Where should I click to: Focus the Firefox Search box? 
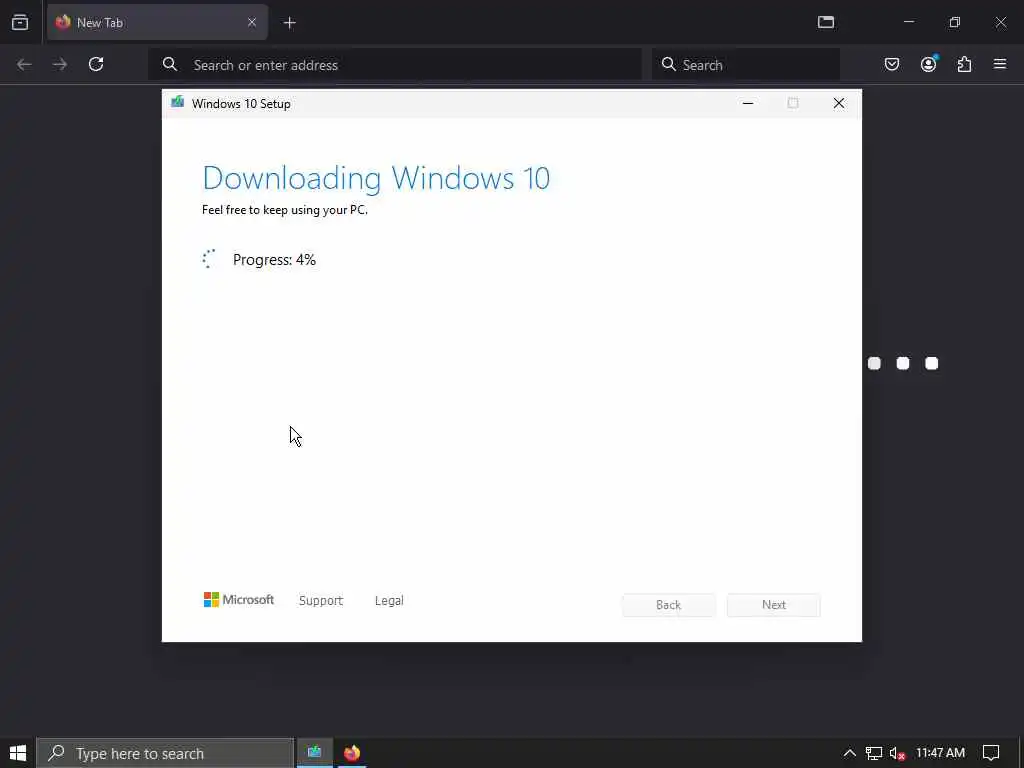[746, 65]
